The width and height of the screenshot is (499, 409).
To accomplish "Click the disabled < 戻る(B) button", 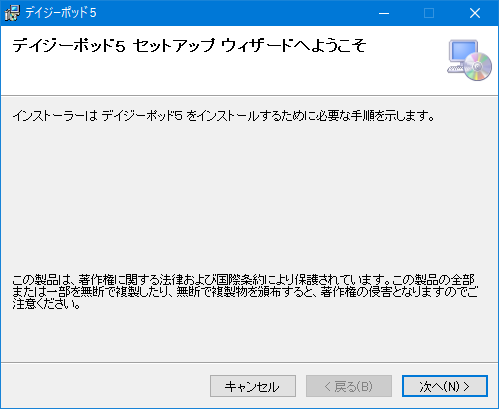I will (349, 386).
